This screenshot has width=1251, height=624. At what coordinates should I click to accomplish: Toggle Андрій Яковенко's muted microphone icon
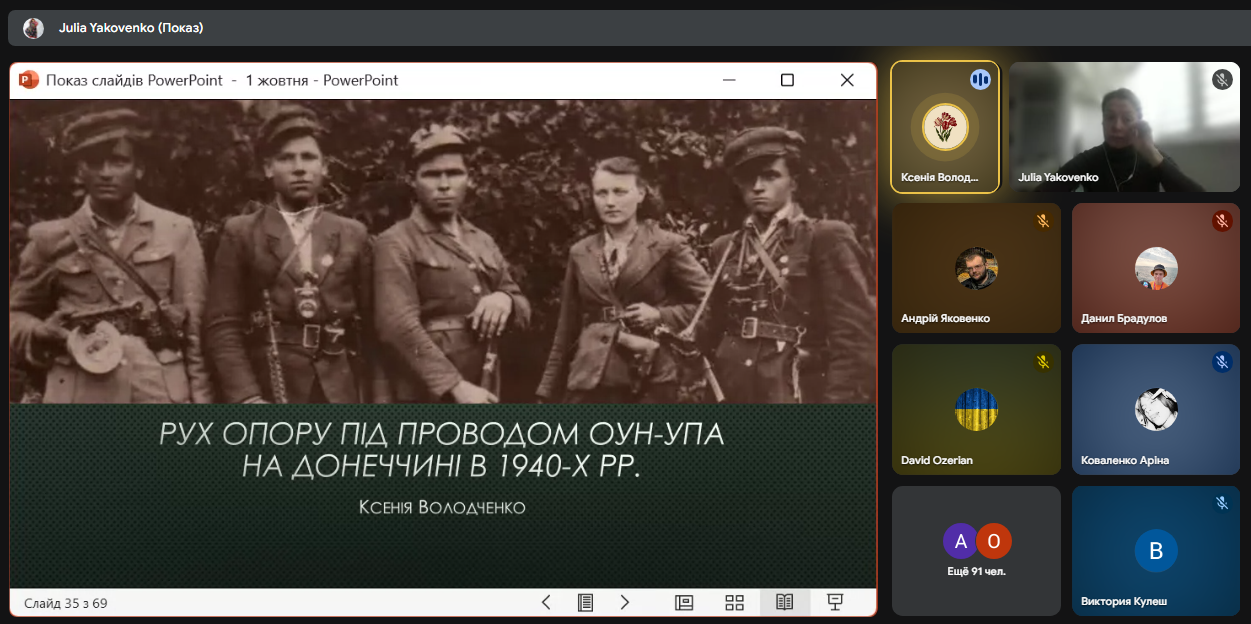1042,221
